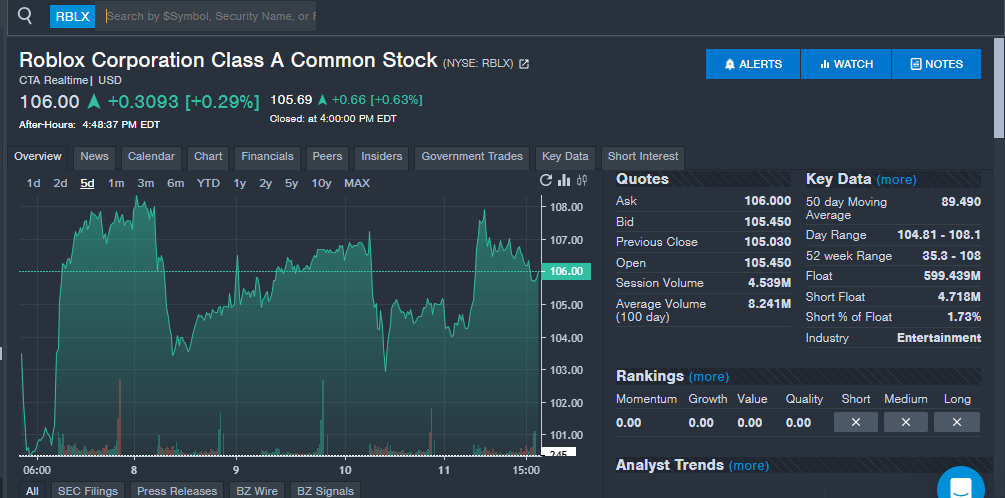Switch to bar chart type icon
Screen dimensions: 1005x498
(564, 181)
